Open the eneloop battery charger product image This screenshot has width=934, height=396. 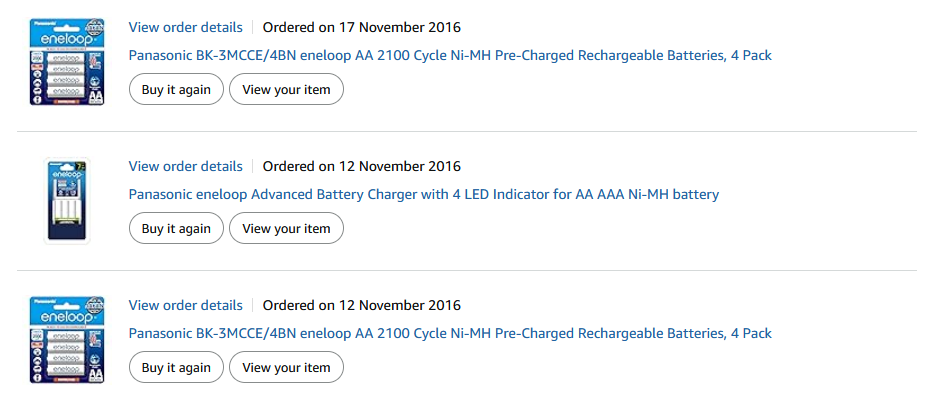click(x=67, y=201)
